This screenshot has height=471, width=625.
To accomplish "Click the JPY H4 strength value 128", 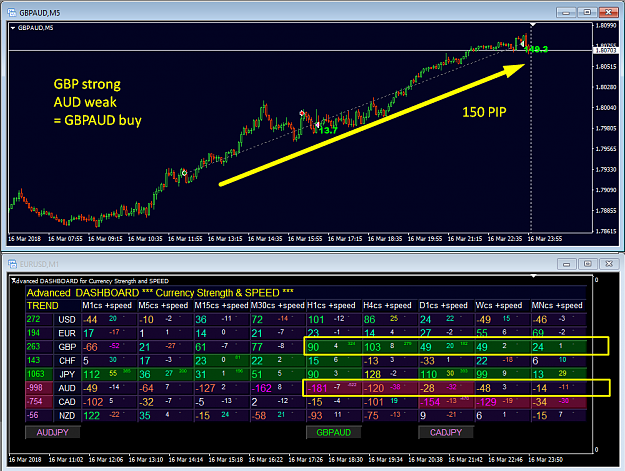I will click(x=373, y=375).
